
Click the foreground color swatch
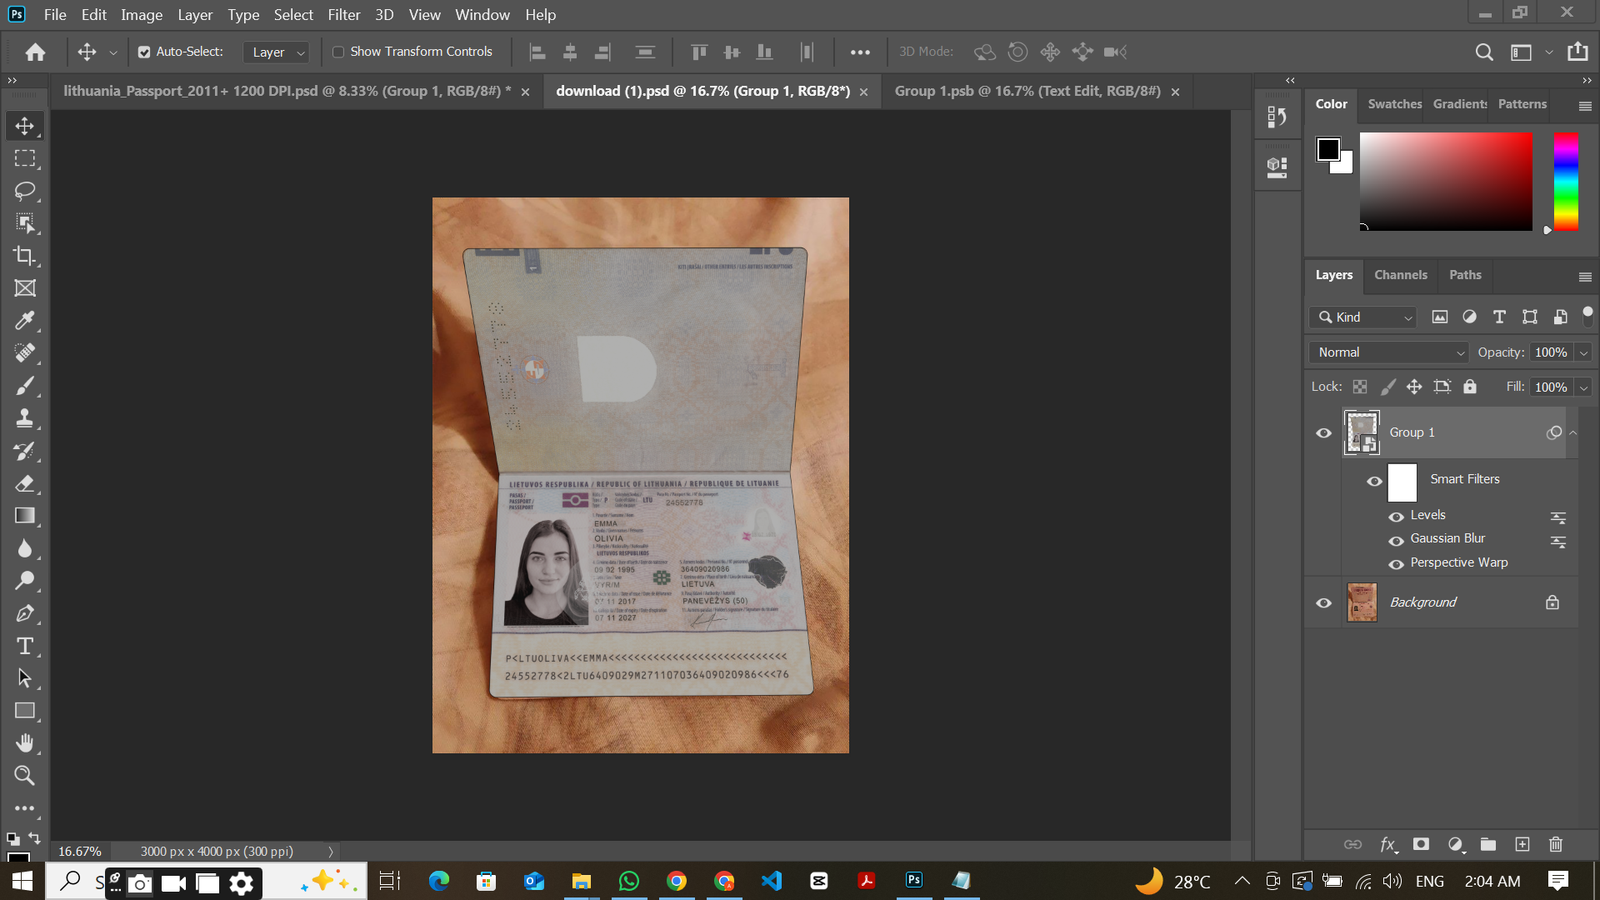pos(1328,149)
